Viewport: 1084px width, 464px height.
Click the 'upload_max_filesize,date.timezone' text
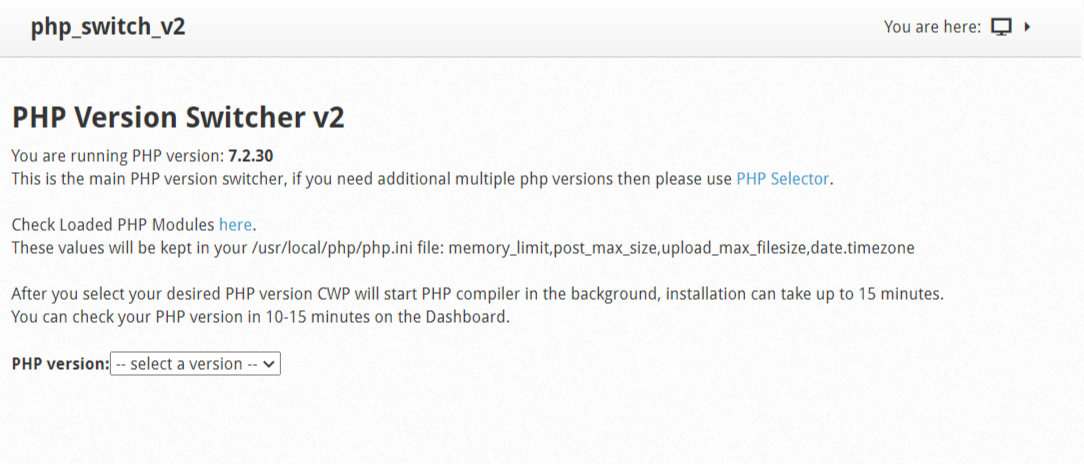click(787, 248)
